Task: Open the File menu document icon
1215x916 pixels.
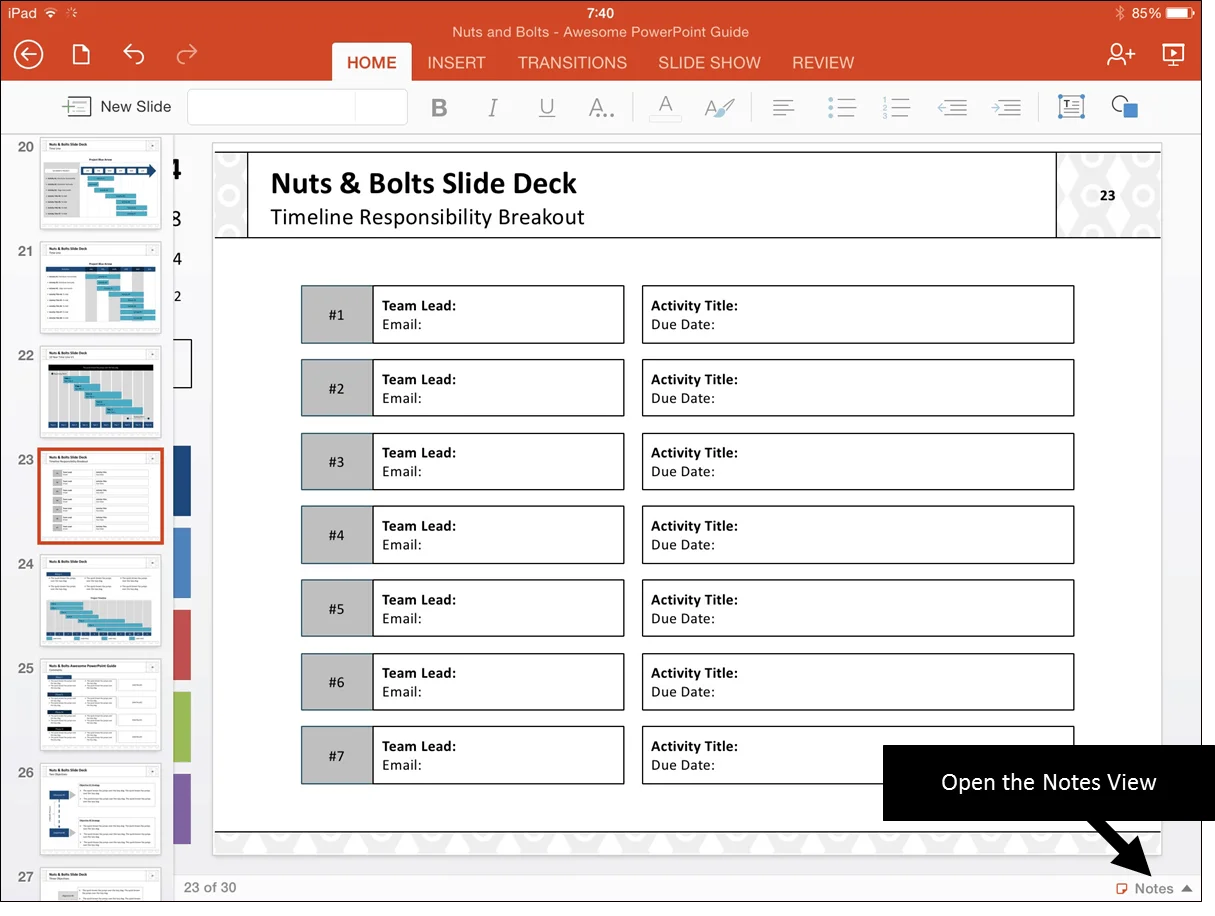Action: 82,54
